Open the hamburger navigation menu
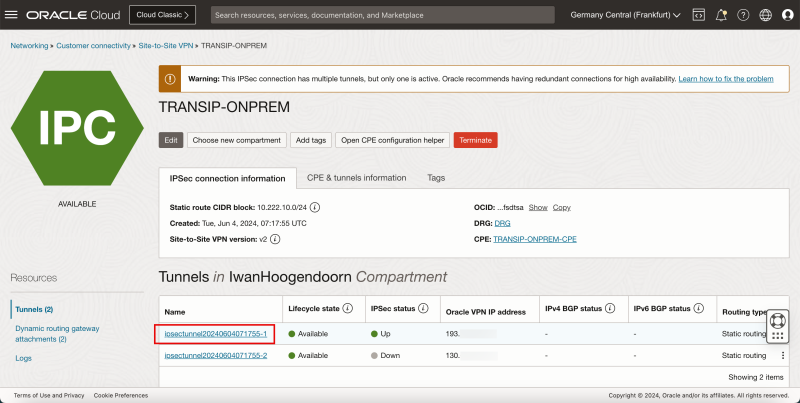 pos(12,15)
